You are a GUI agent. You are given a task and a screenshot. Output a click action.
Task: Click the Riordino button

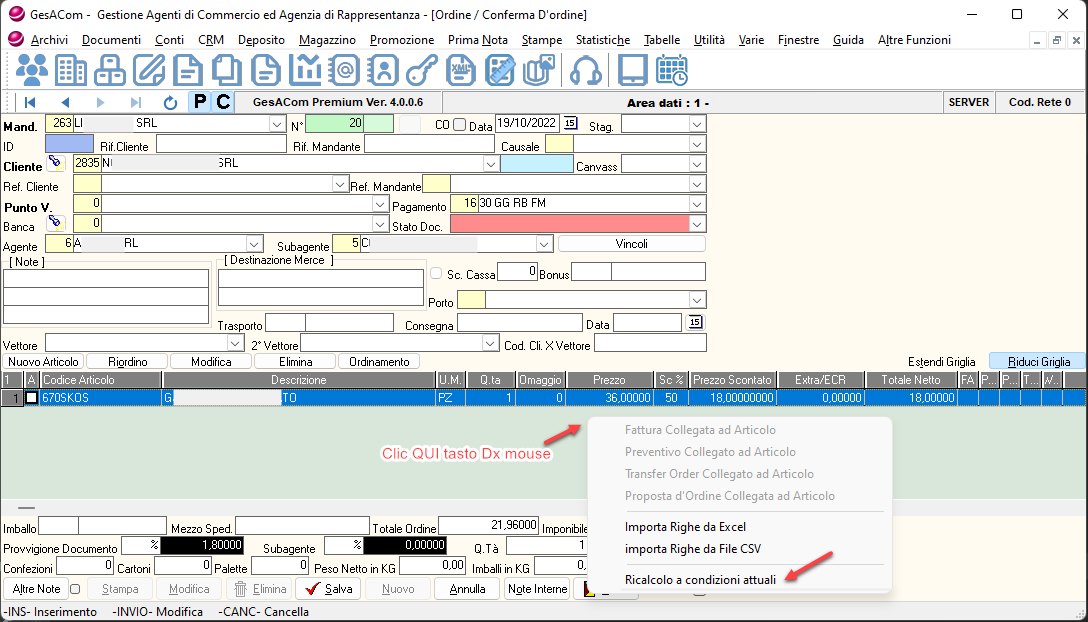click(x=128, y=362)
